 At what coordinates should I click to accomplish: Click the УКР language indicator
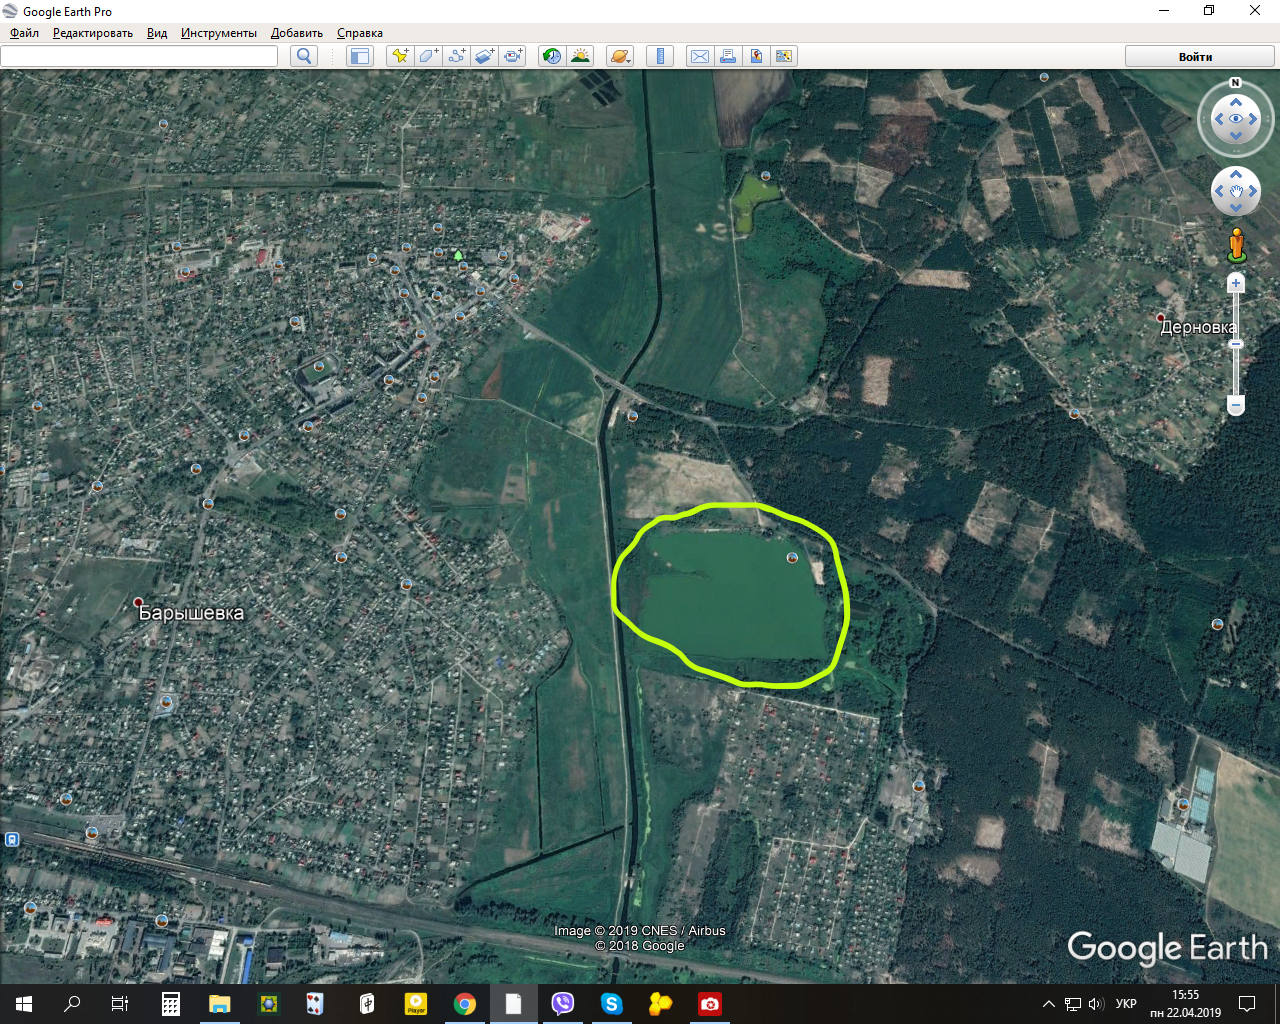point(1126,1004)
